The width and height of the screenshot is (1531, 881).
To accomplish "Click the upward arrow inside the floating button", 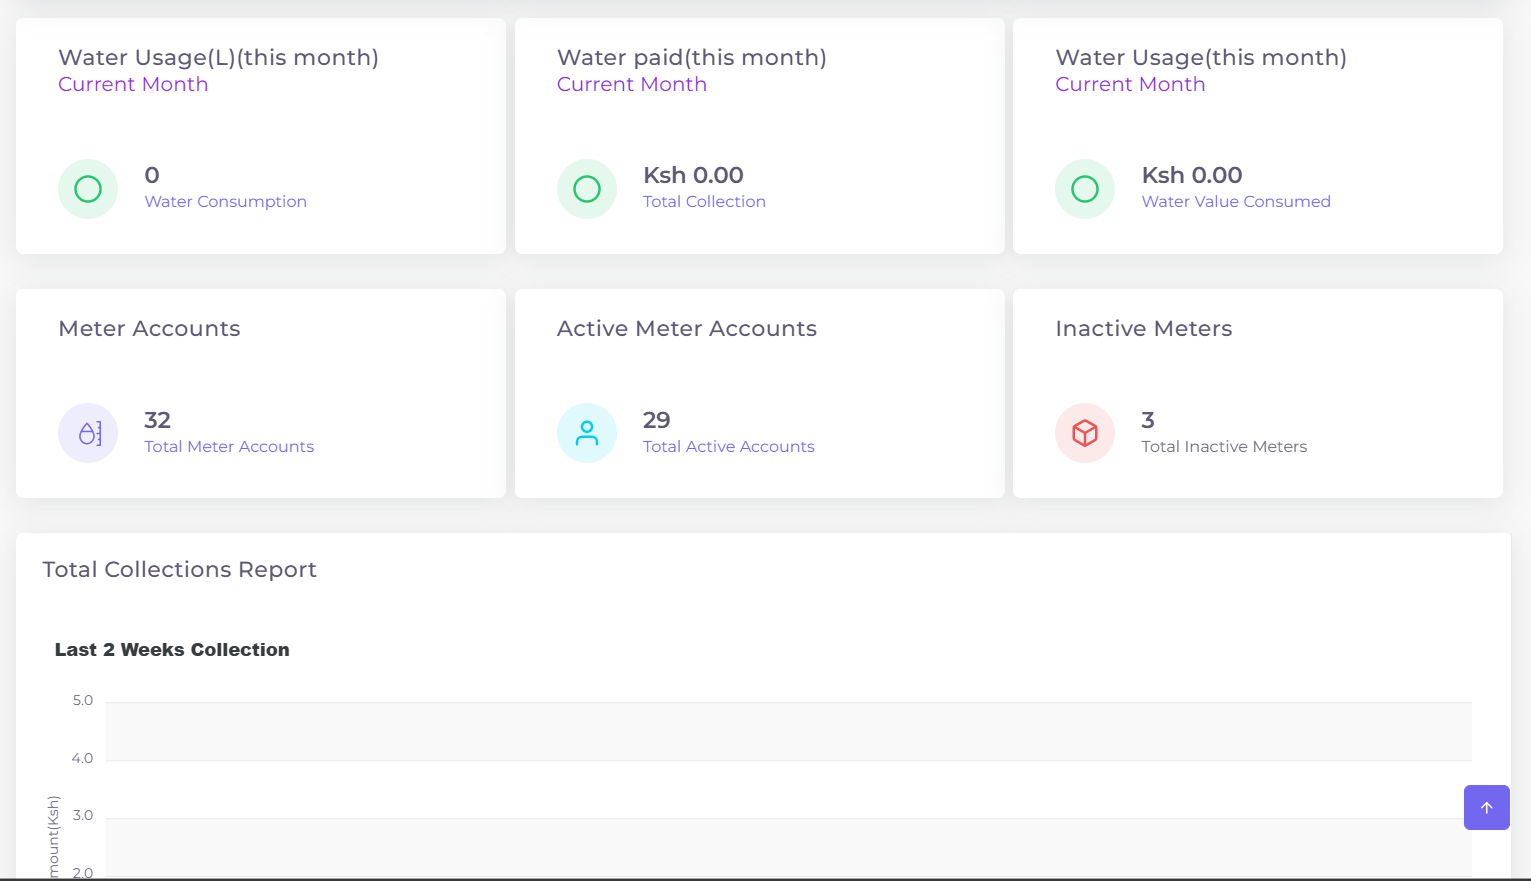I will coord(1486,807).
